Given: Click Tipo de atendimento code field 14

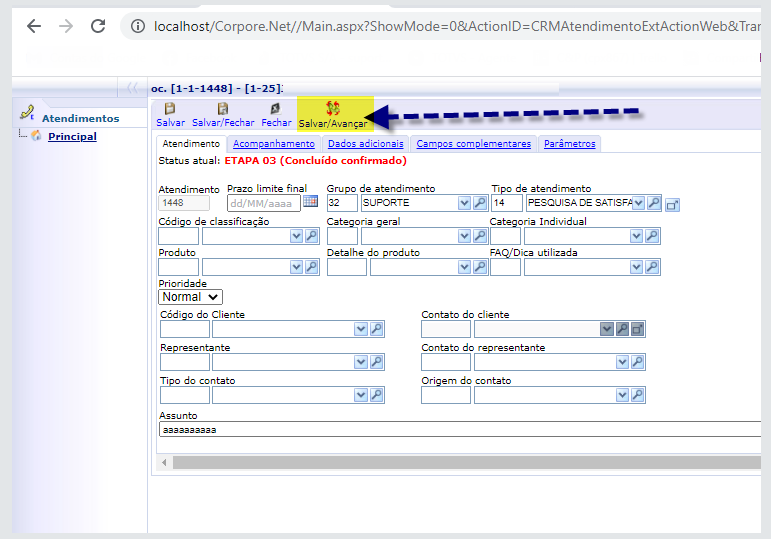Looking at the screenshot, I should [x=506, y=203].
